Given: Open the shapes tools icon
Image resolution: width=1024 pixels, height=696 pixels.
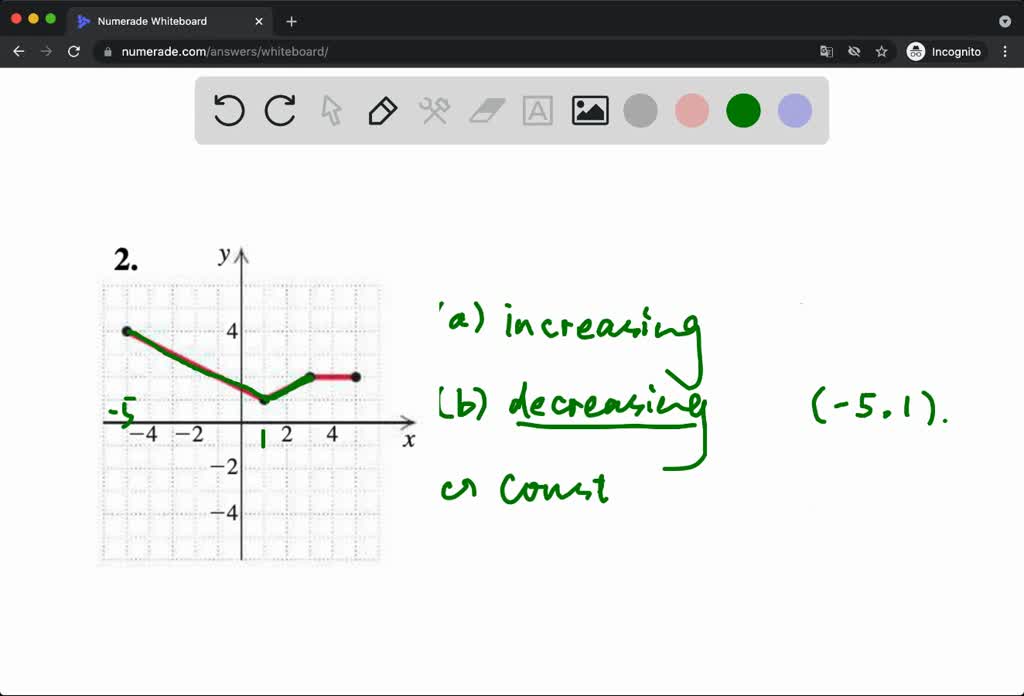Looking at the screenshot, I should point(435,111).
